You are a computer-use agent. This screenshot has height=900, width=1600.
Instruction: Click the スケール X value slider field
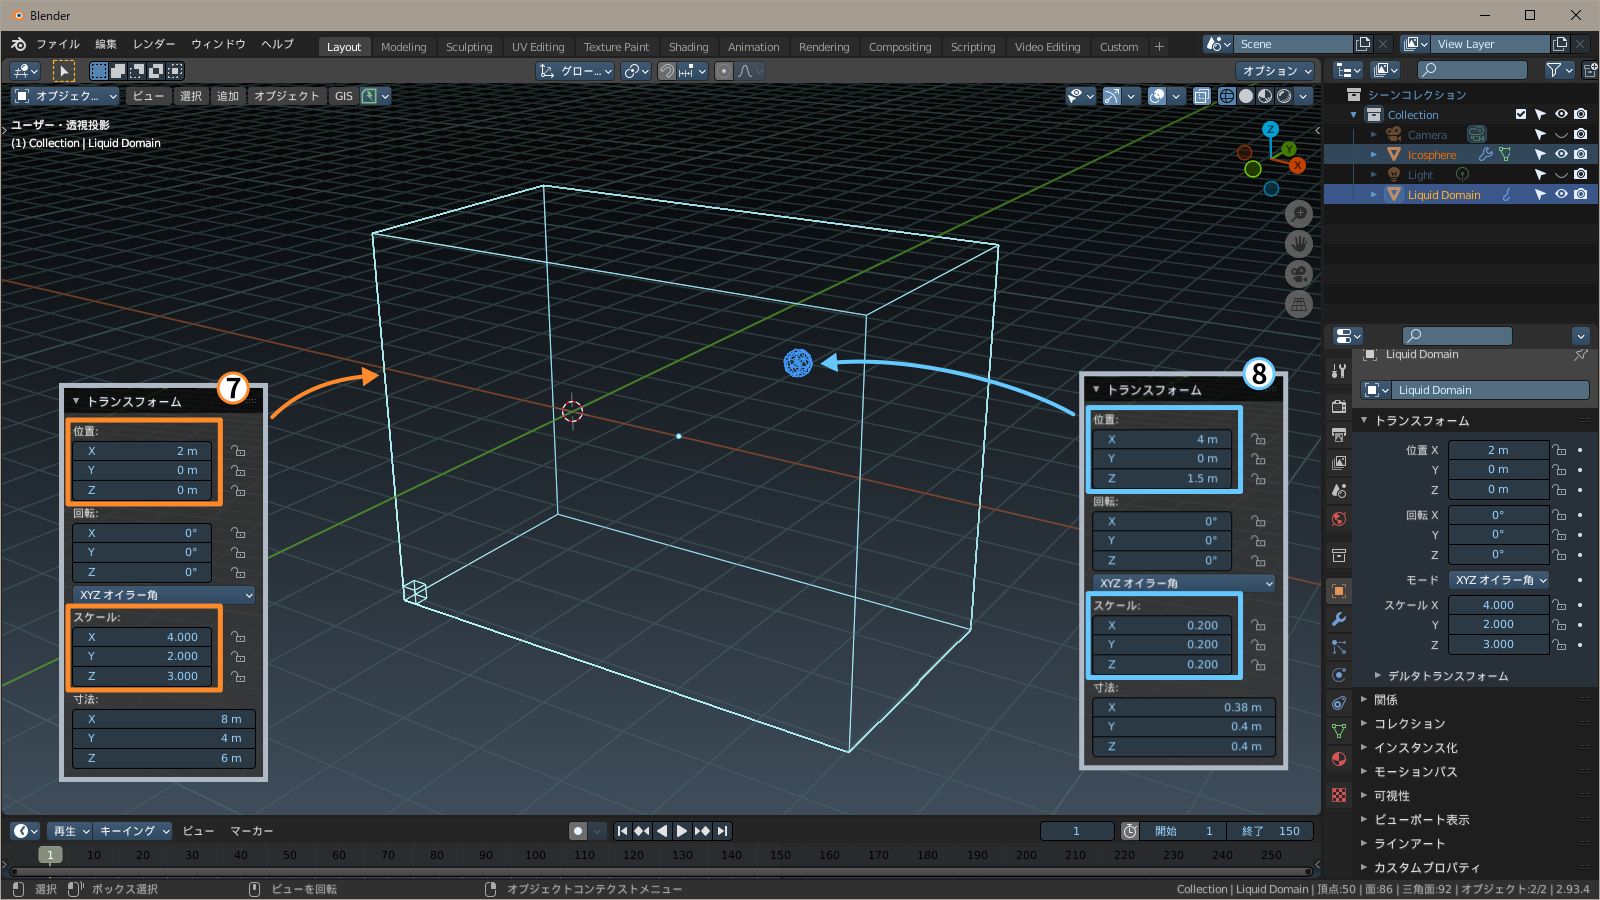[x=1497, y=605]
